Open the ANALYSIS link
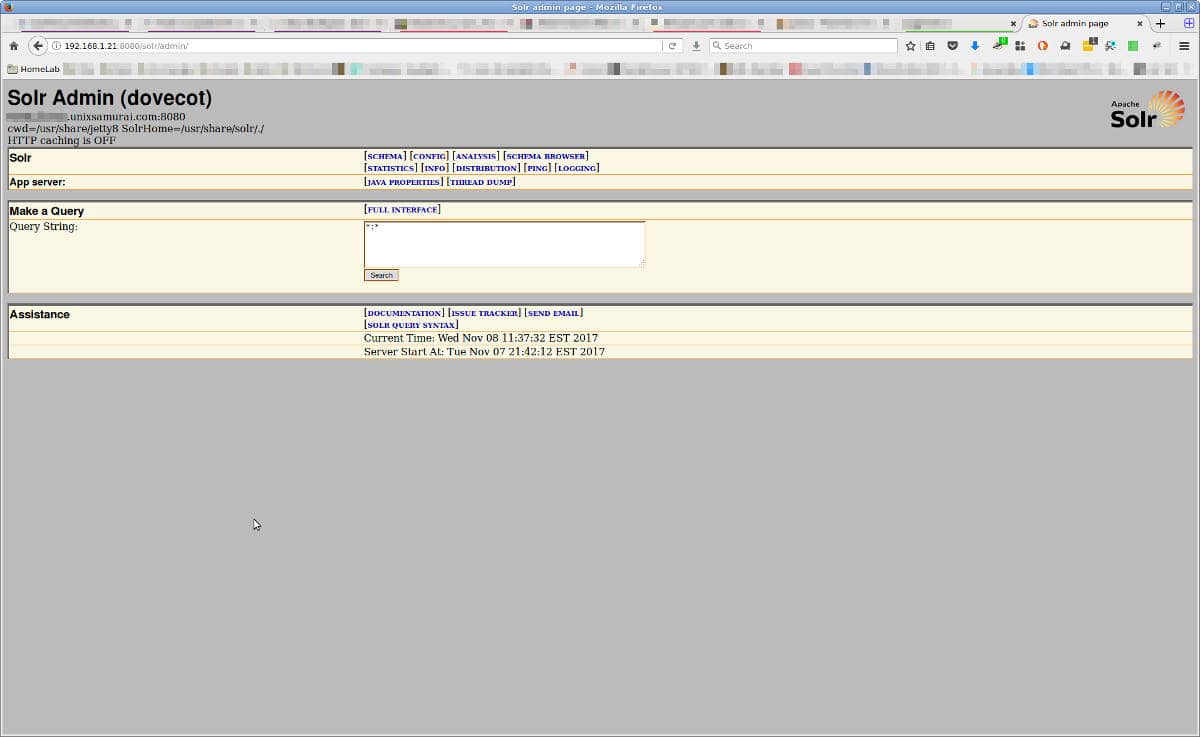 476,156
